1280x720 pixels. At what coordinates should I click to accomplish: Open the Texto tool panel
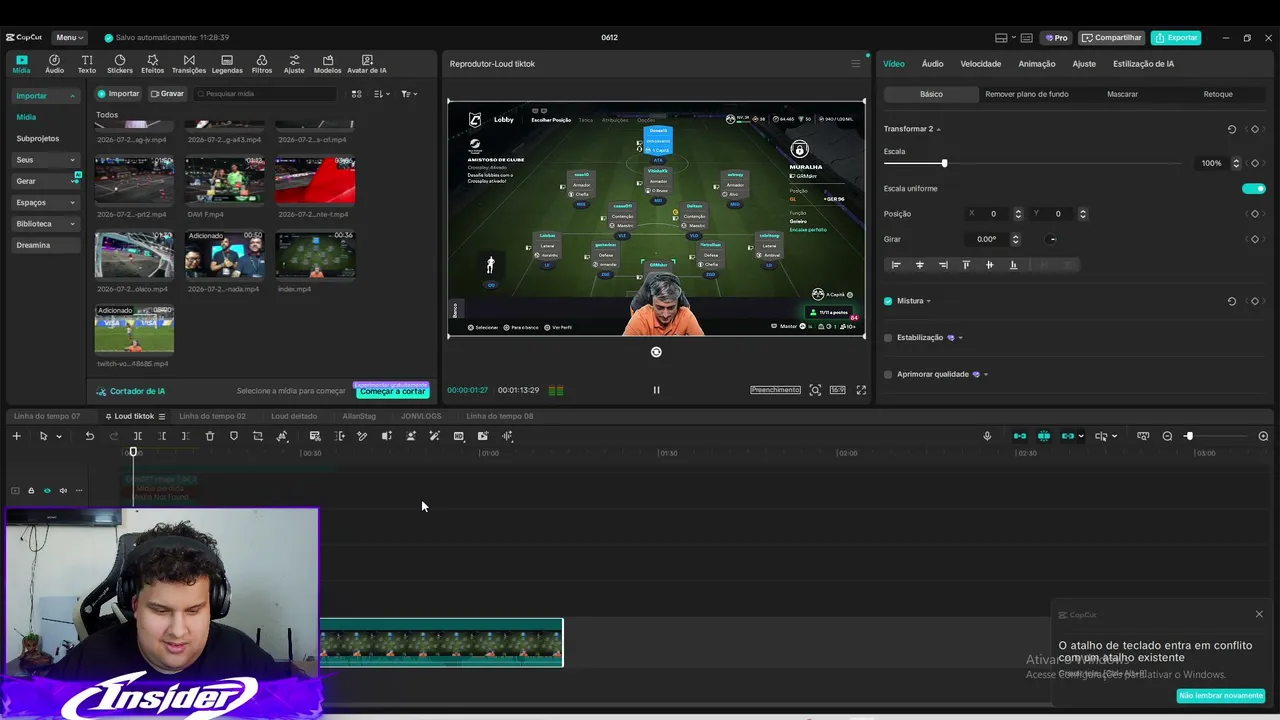pos(87,64)
